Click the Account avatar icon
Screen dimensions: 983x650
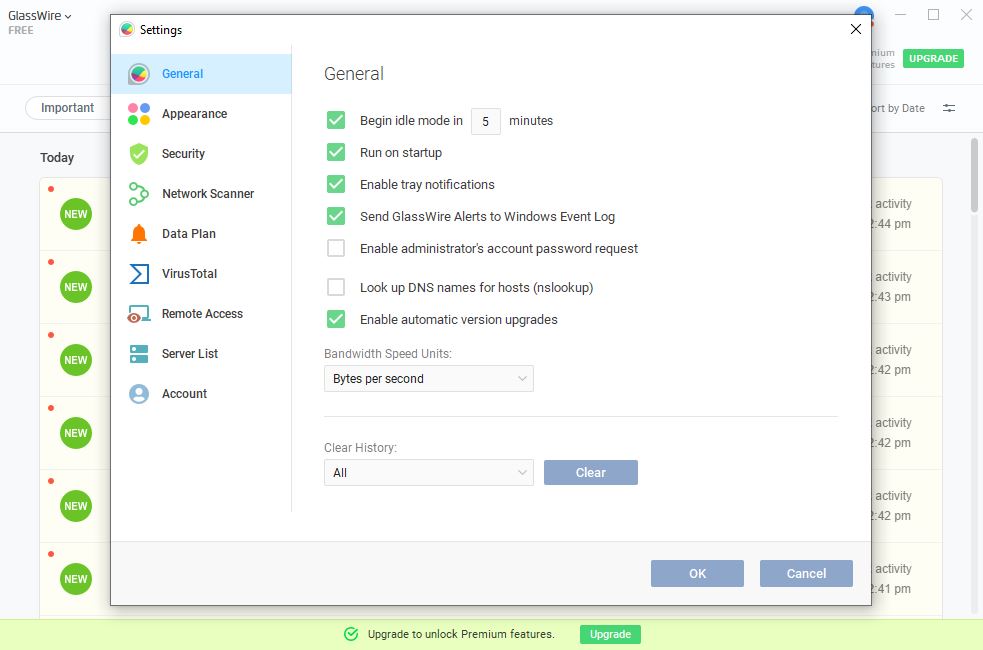139,394
